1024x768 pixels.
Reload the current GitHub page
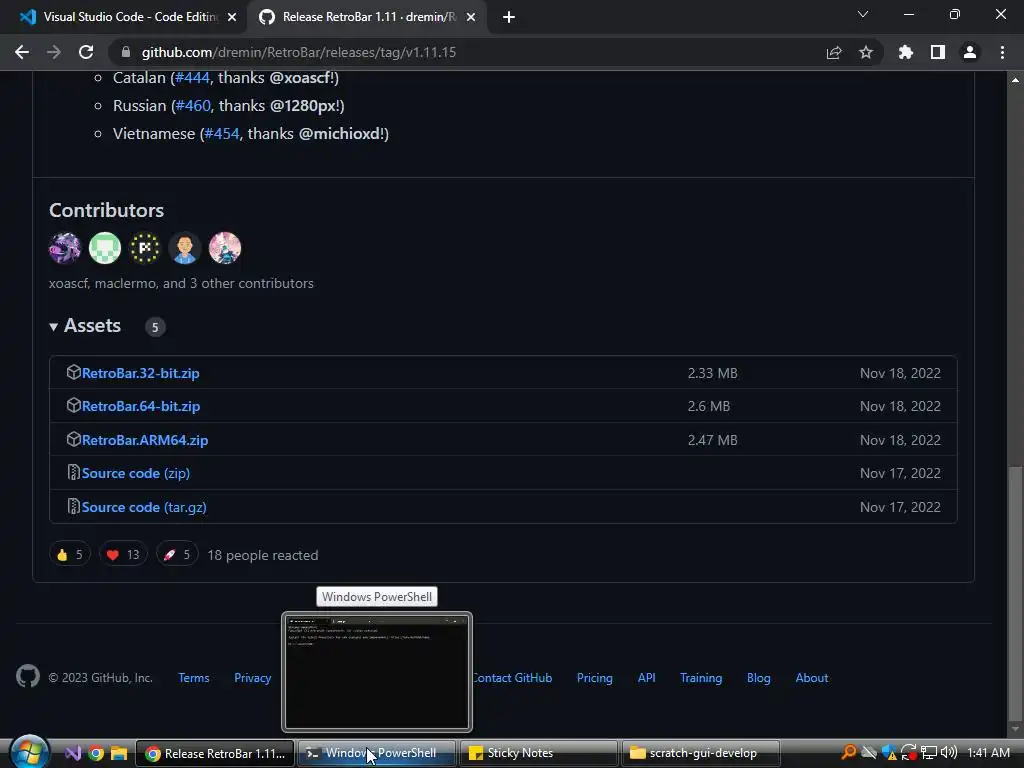86,52
